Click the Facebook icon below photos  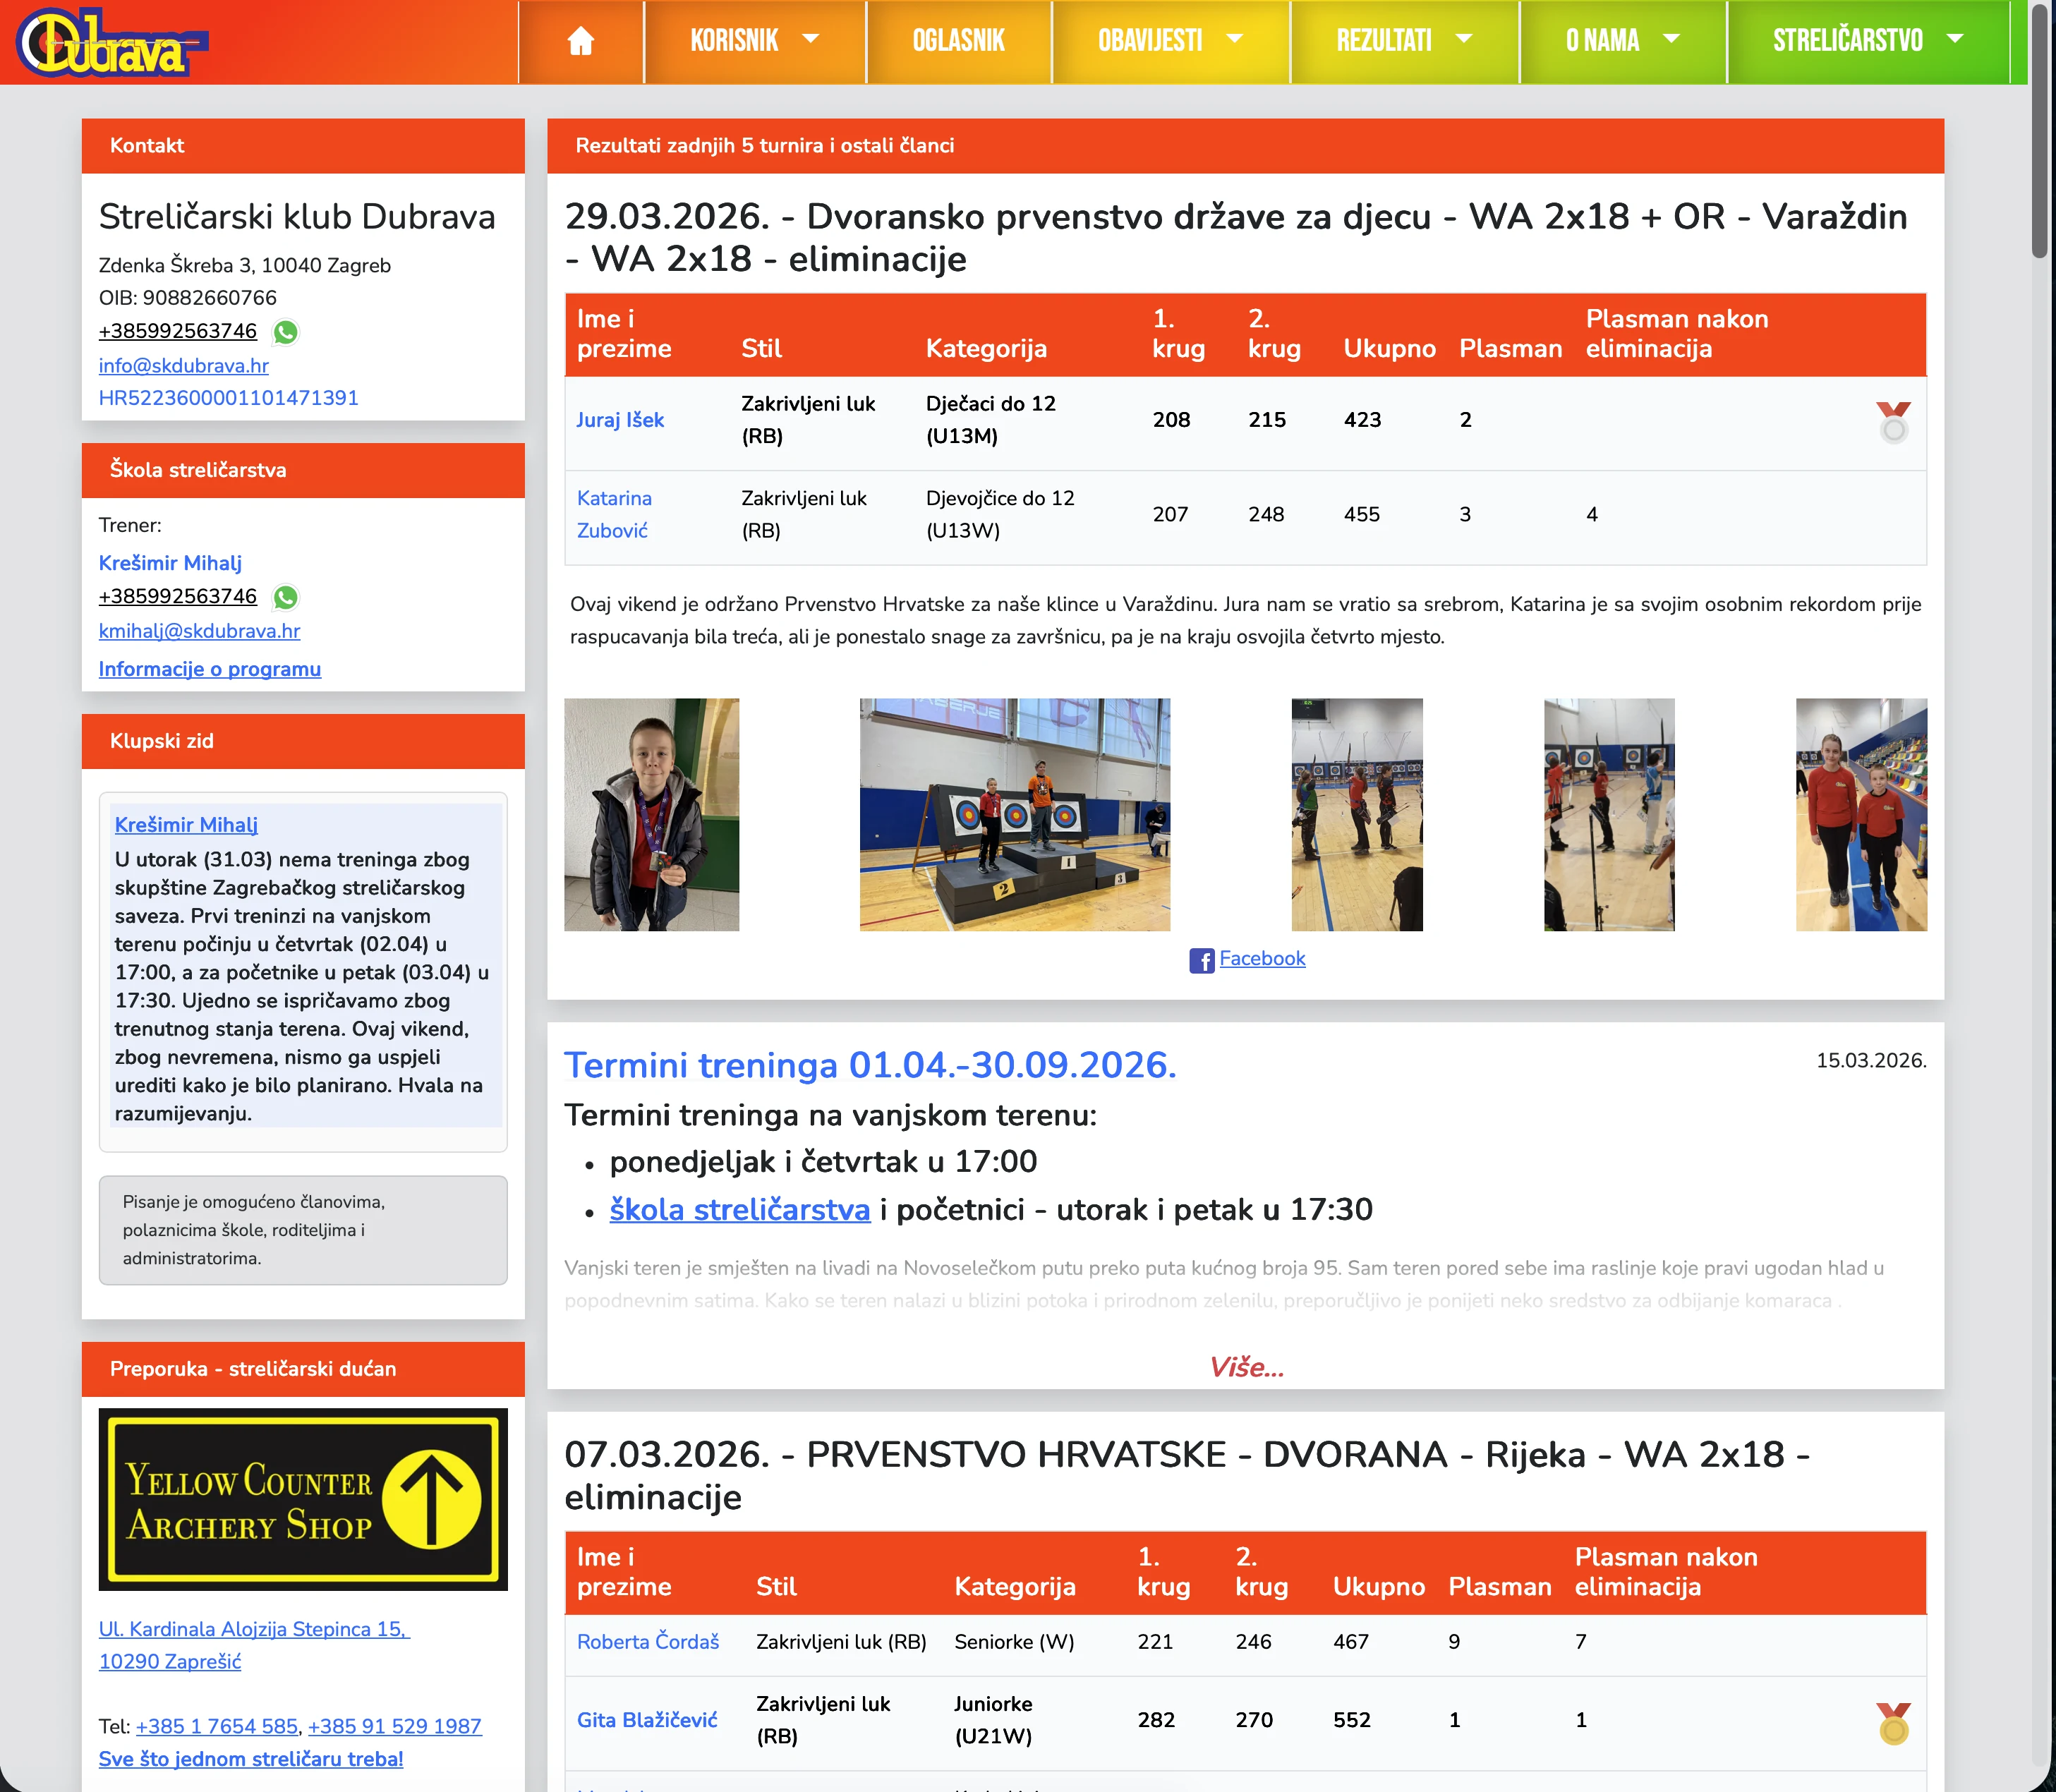click(x=1201, y=960)
